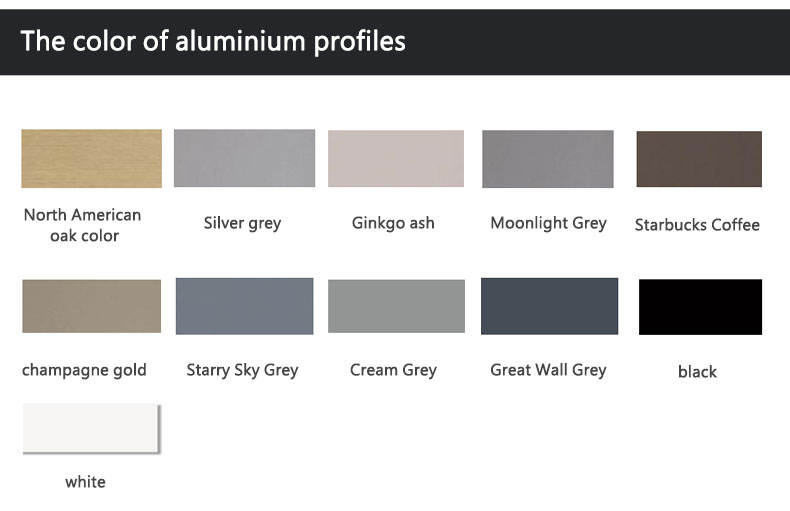This screenshot has width=790, height=511.
Task: Select the Moonlight Grey swatch
Action: coord(548,159)
